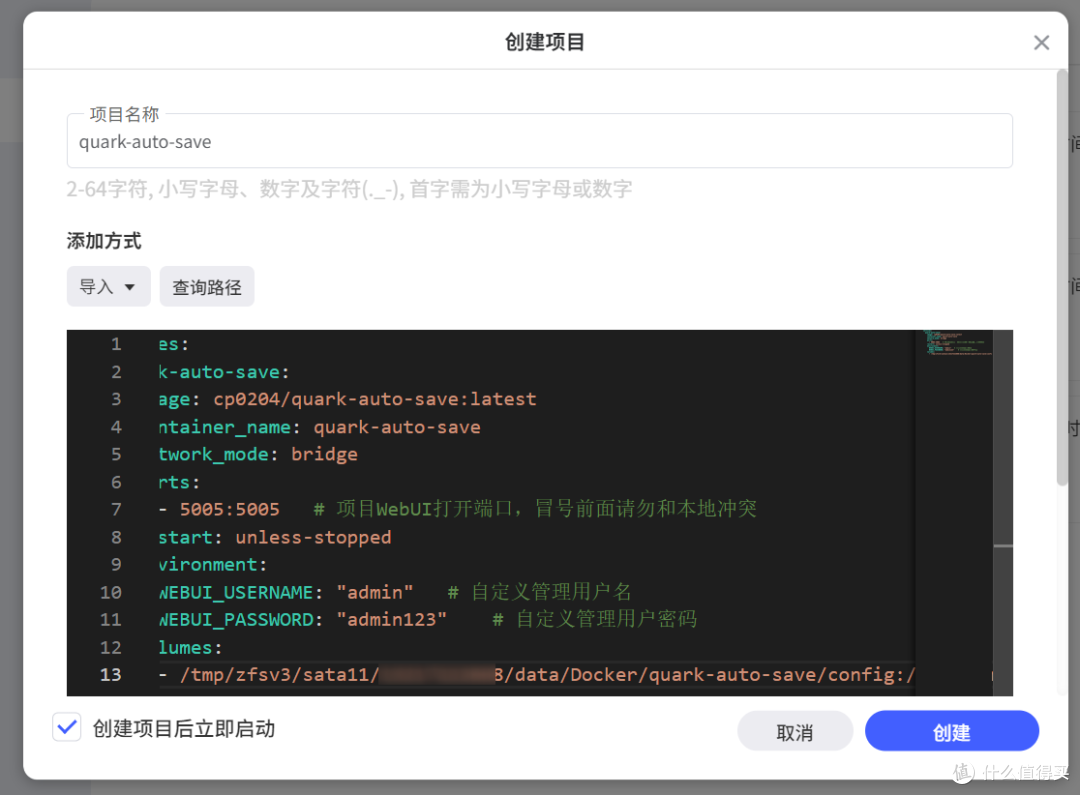The width and height of the screenshot is (1080, 795).
Task: Click the blue 创建 button
Action: tap(951, 732)
